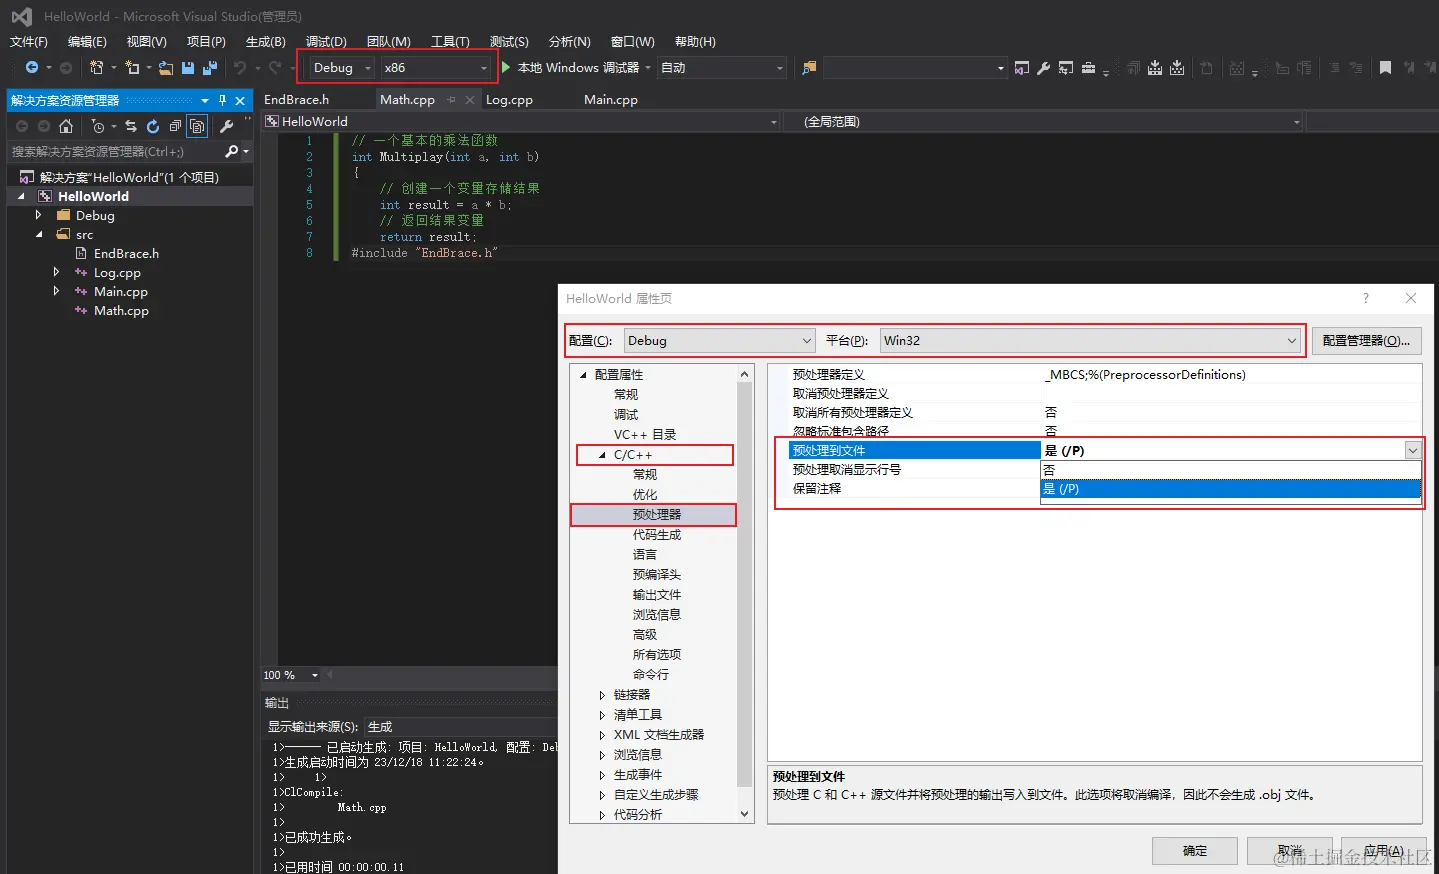This screenshot has width=1439, height=874.
Task: Collapse the C/C++ node in property tree
Action: click(x=603, y=455)
